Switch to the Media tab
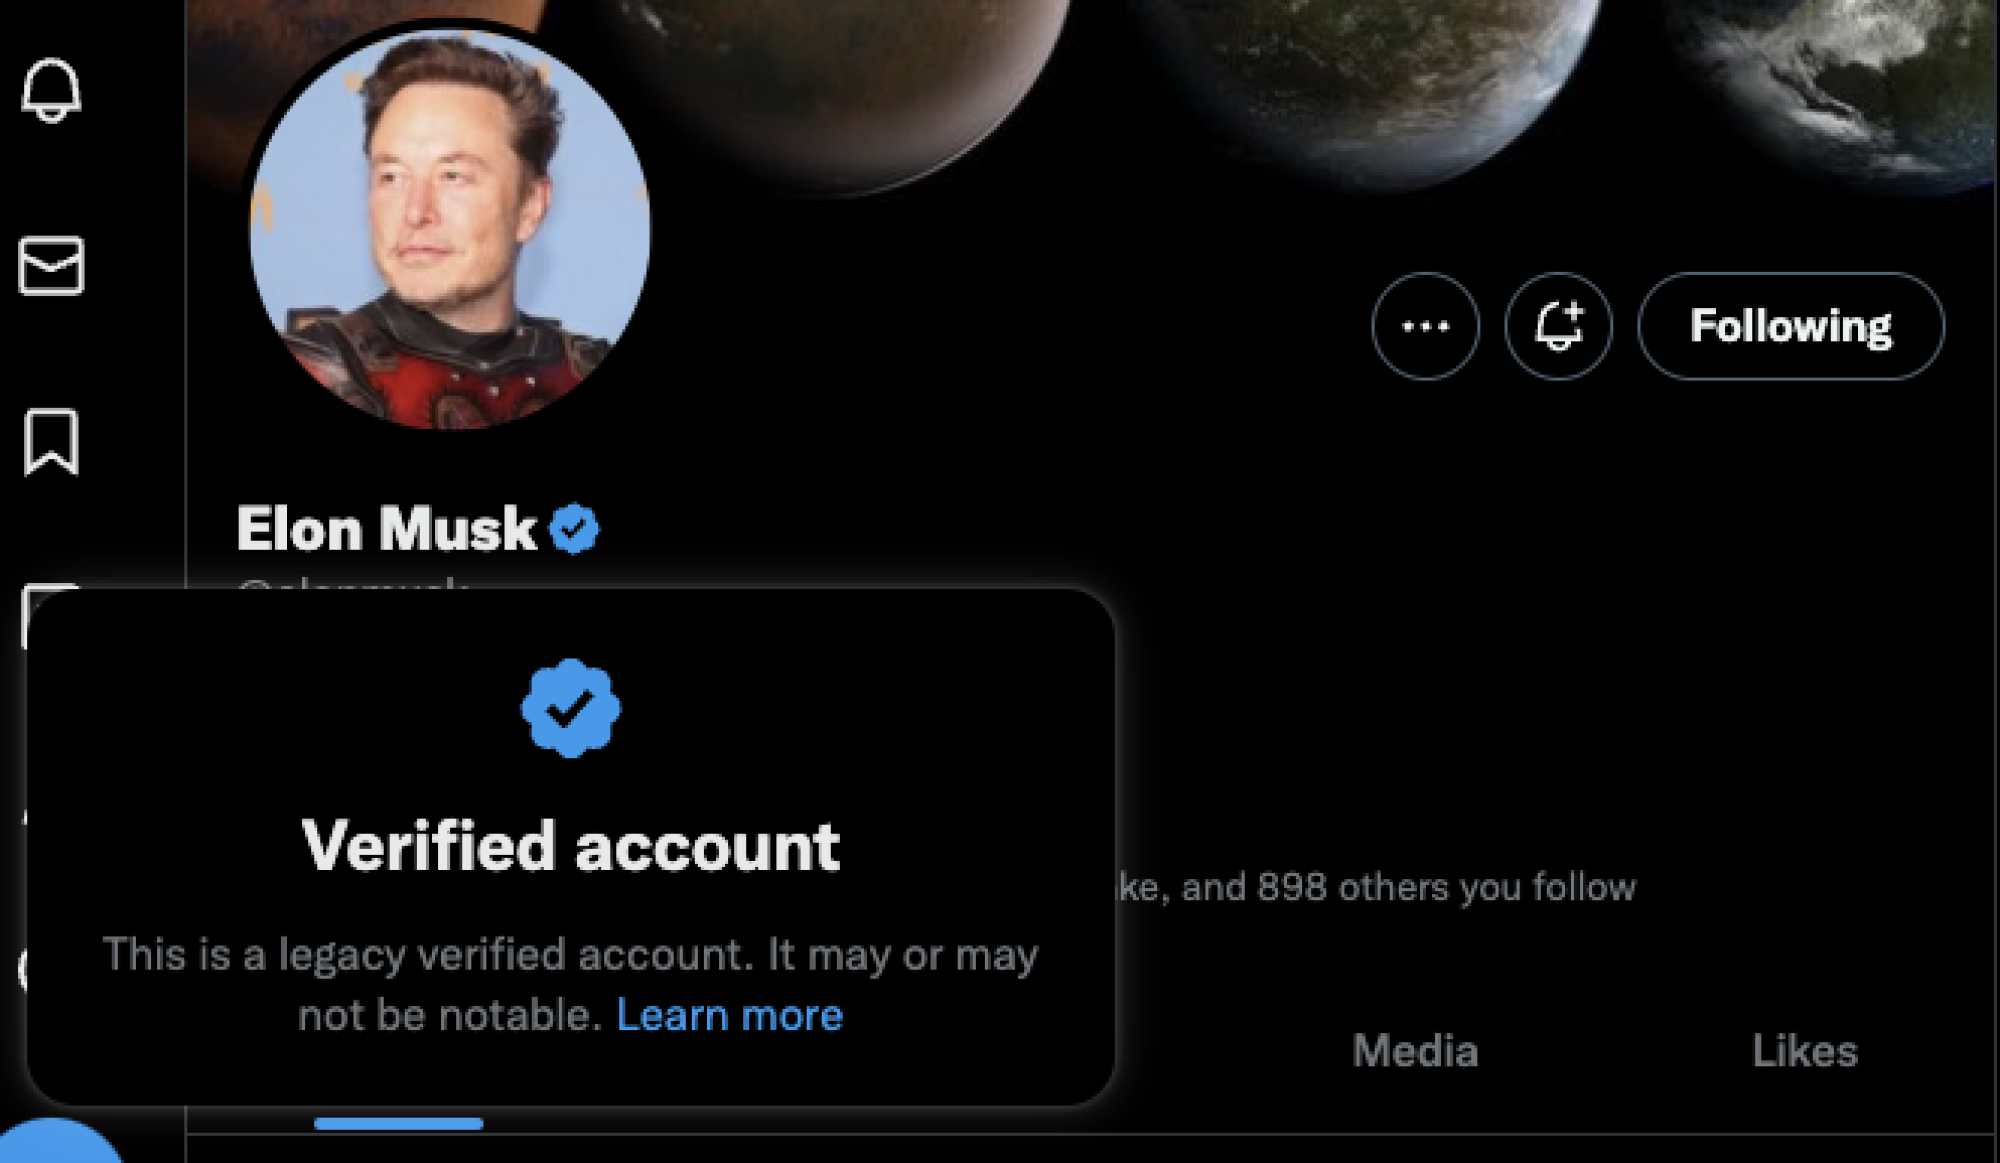This screenshot has width=2000, height=1163. click(1414, 1050)
